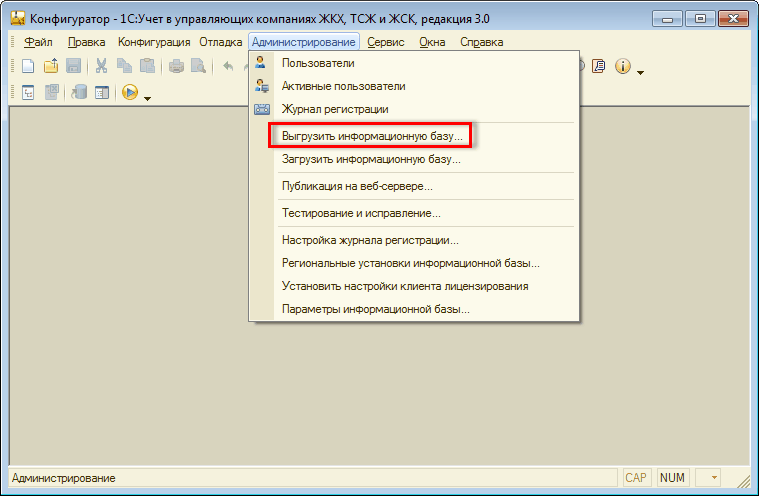Click the NUM indicator in status bar
The width and height of the screenshot is (759, 496).
[672, 478]
